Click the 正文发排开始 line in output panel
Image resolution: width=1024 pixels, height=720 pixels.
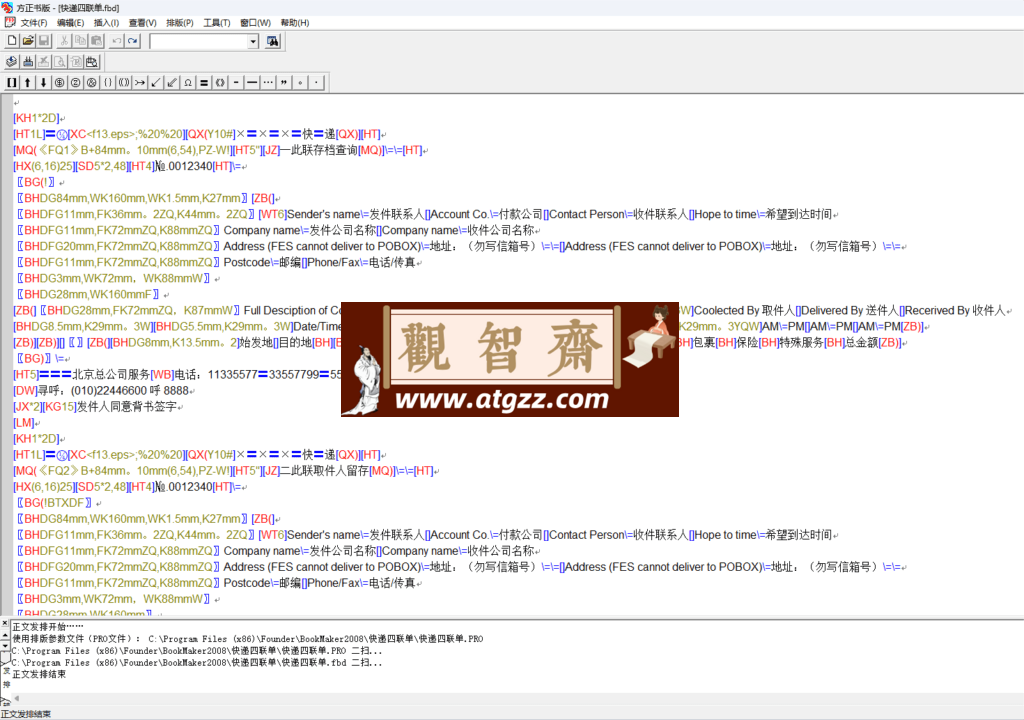click(x=48, y=626)
